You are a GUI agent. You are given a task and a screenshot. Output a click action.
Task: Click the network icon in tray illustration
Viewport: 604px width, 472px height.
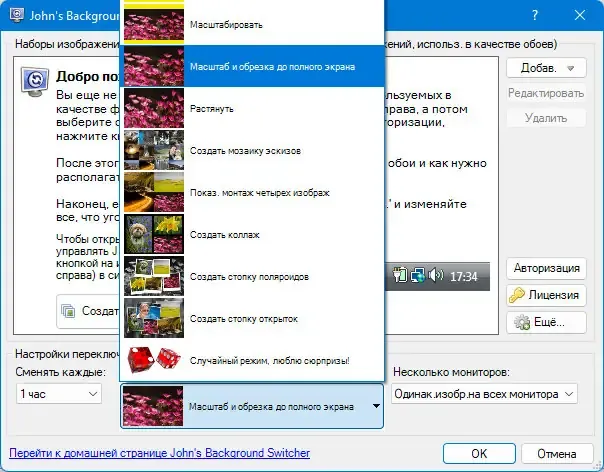point(418,276)
